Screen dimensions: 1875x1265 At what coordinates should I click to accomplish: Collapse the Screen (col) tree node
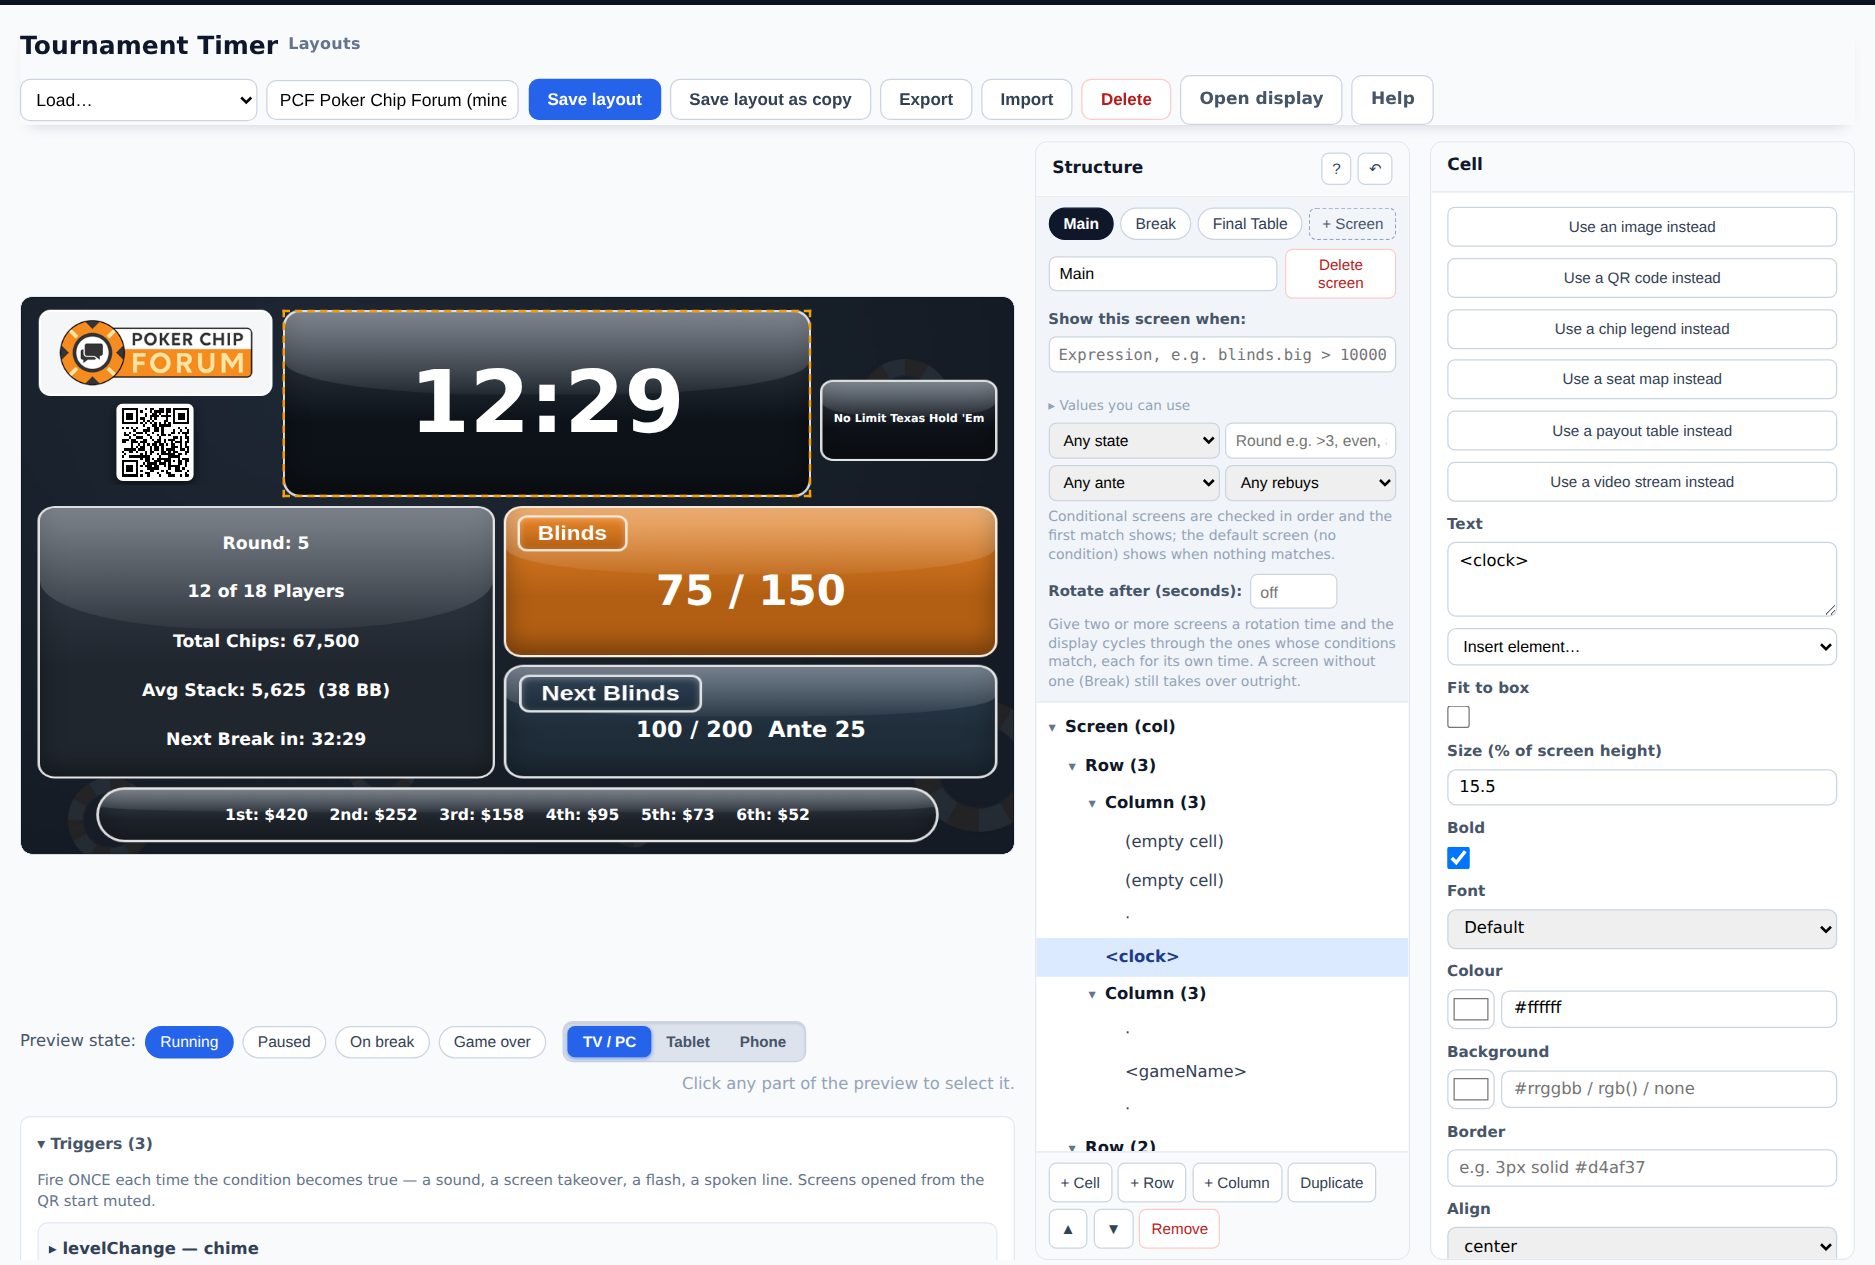click(x=1052, y=727)
